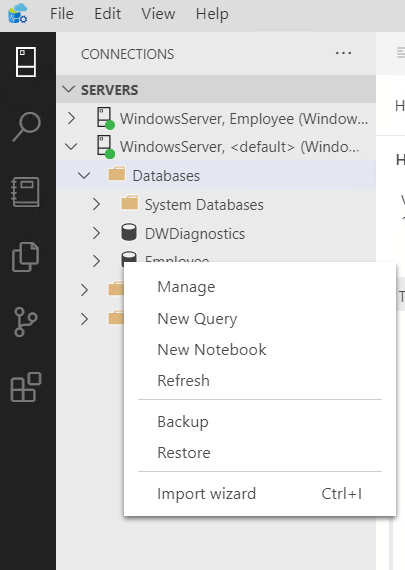Image resolution: width=405 pixels, height=570 pixels.
Task: Choose Refresh from the context menu
Action: [x=260, y=381]
